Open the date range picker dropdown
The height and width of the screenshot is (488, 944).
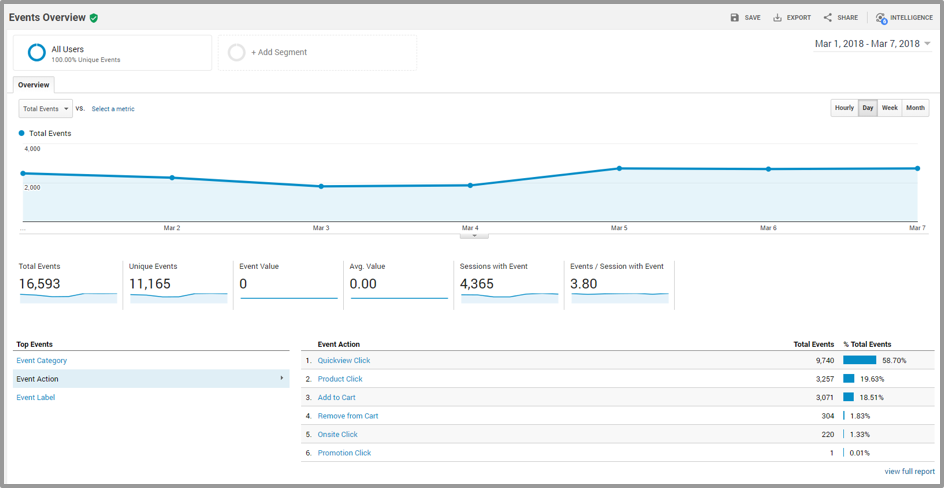tap(872, 43)
